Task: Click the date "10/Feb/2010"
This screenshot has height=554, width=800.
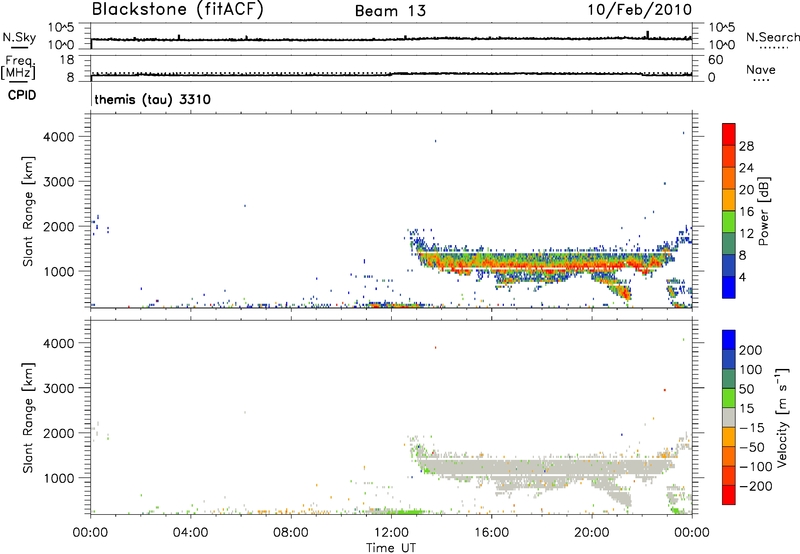Action: pyautogui.click(x=640, y=10)
